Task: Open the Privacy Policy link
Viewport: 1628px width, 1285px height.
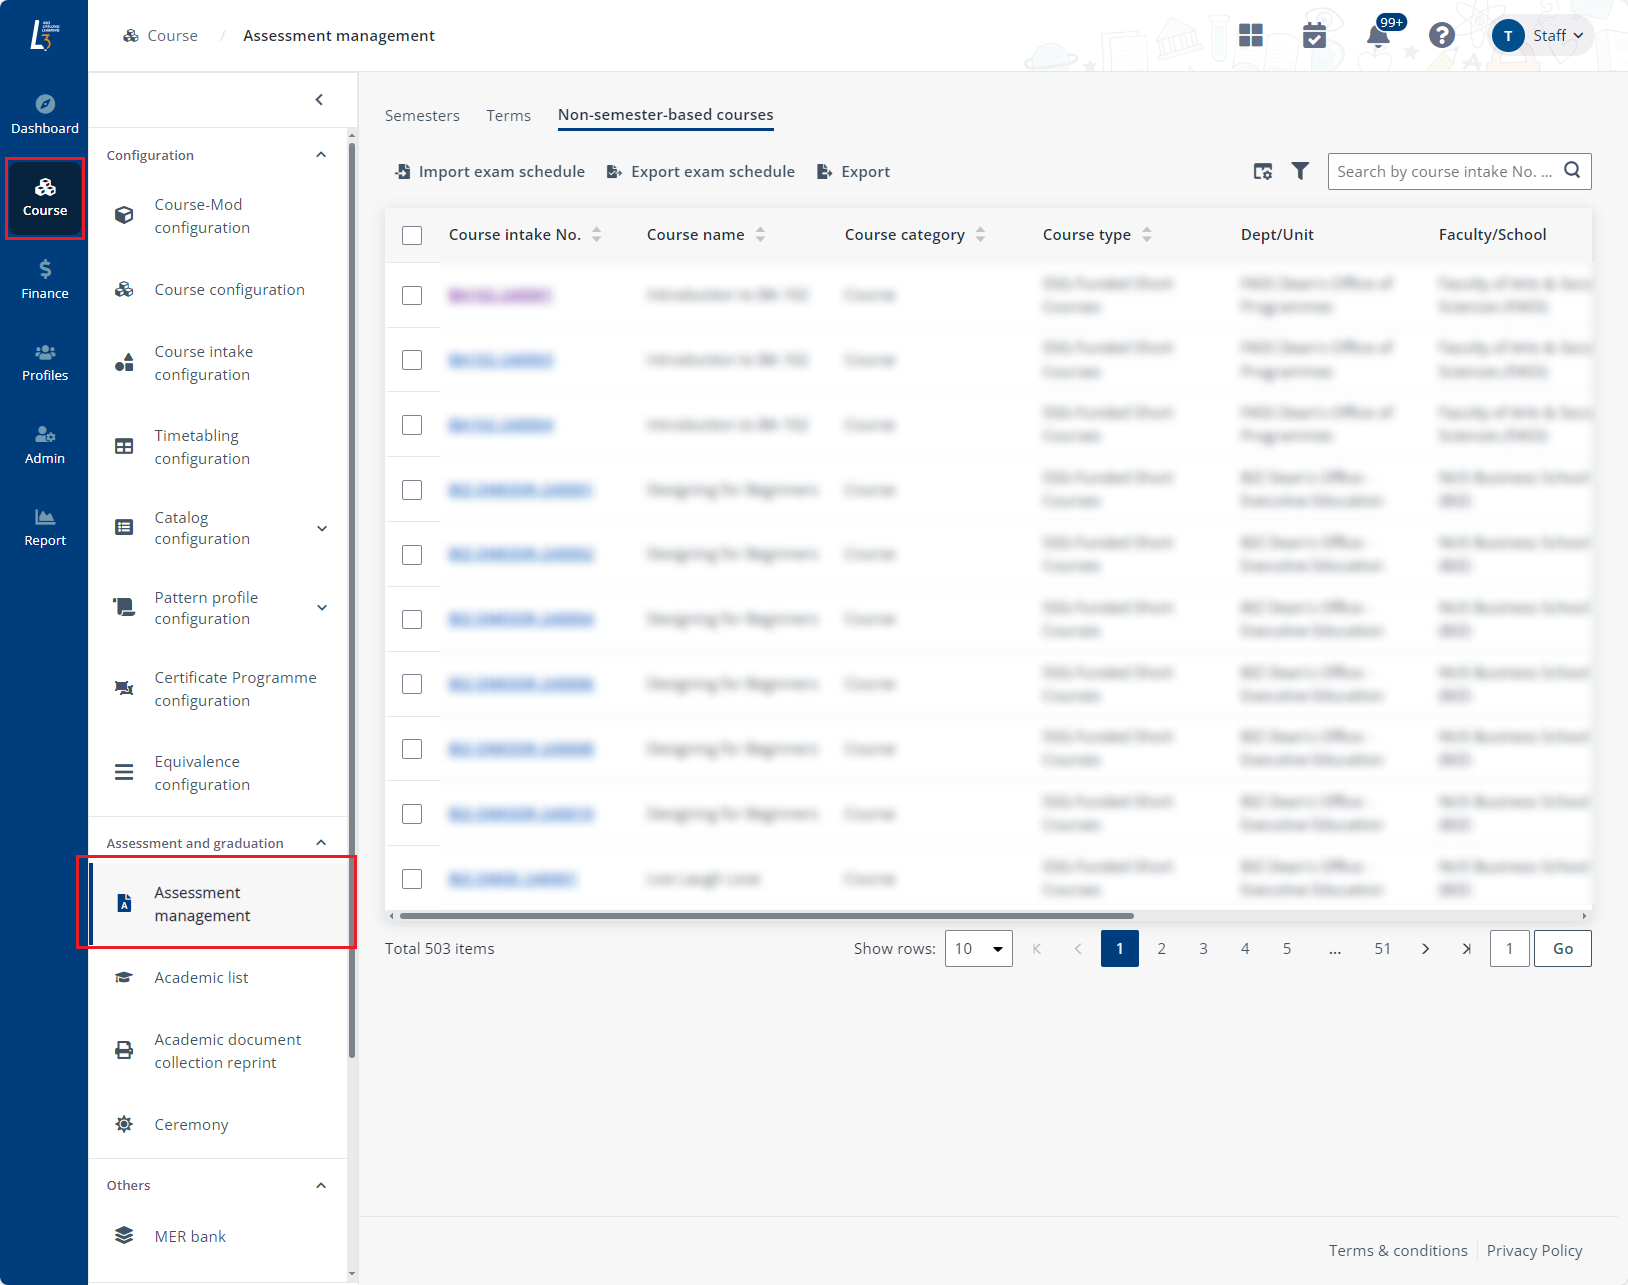Action: pyautogui.click(x=1534, y=1251)
